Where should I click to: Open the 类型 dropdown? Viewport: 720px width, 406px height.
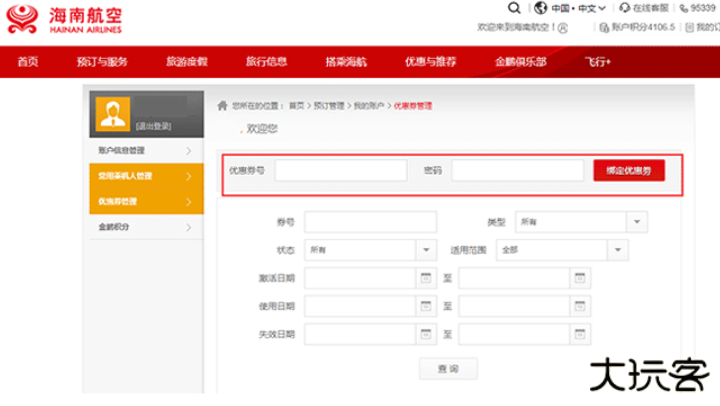pos(637,222)
